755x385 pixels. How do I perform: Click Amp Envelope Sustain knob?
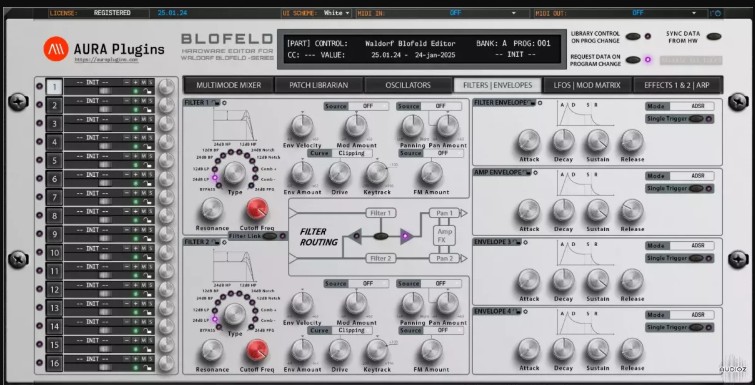(x=598, y=210)
